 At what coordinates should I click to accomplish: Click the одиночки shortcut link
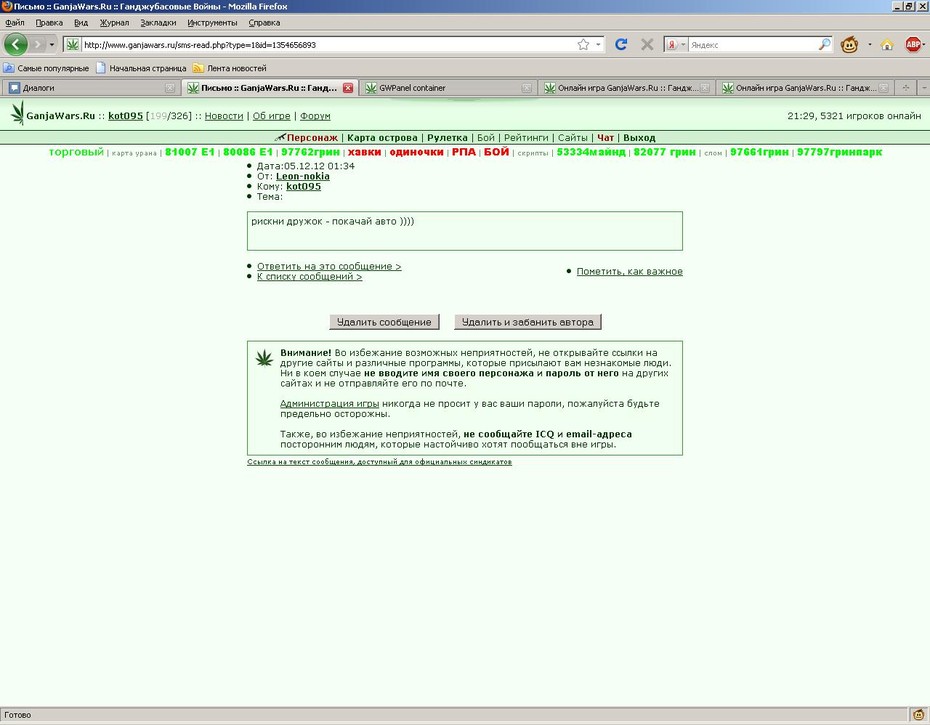click(416, 152)
